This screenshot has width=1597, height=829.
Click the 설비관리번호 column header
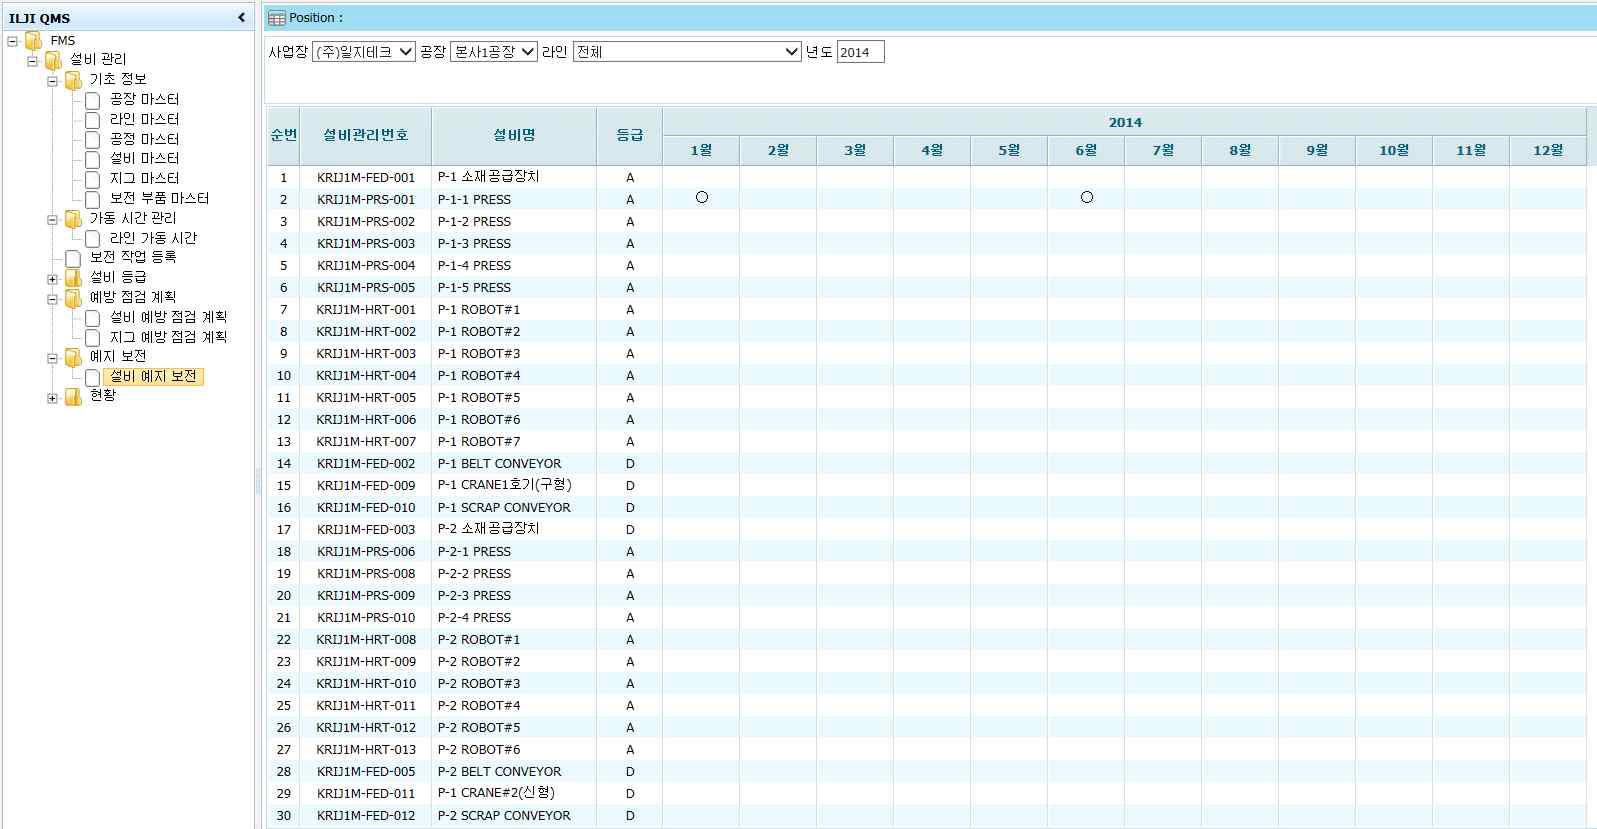[x=365, y=135]
